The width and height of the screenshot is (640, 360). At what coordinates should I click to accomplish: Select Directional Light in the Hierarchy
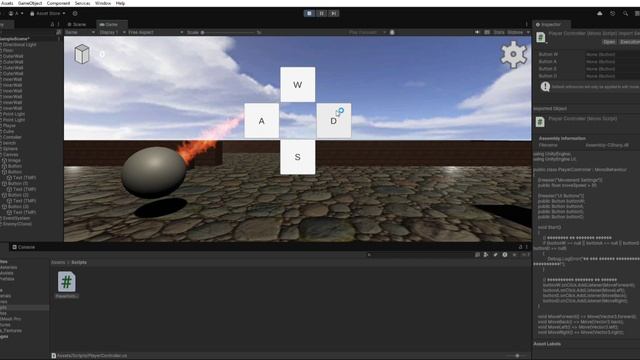point(19,45)
